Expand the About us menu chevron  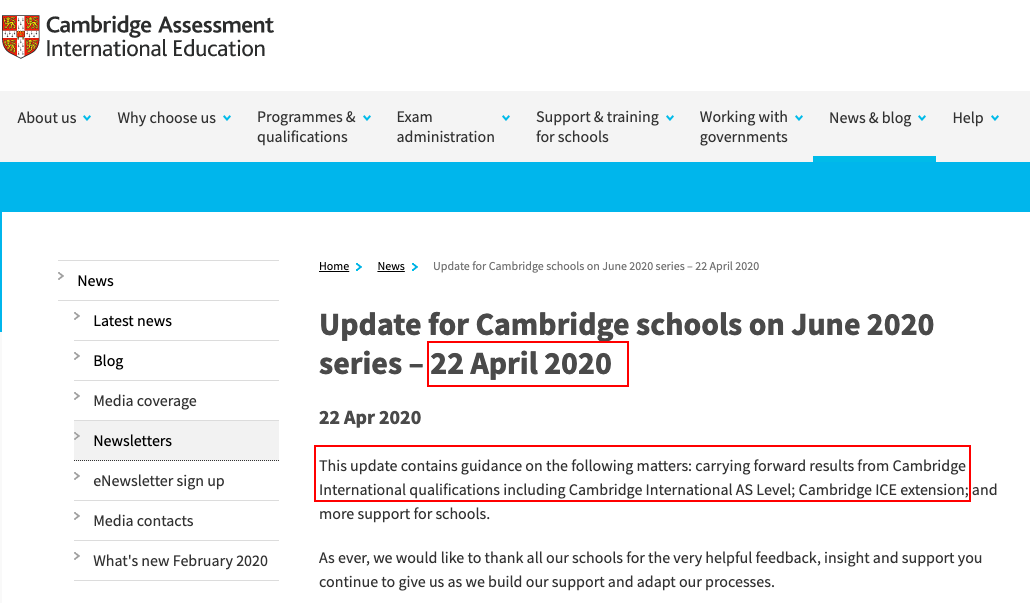(87, 118)
